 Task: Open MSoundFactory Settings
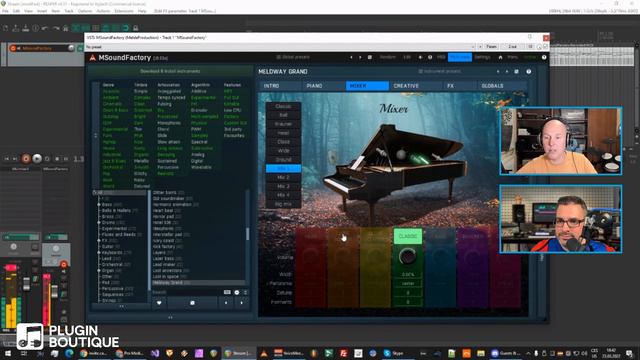coord(482,58)
